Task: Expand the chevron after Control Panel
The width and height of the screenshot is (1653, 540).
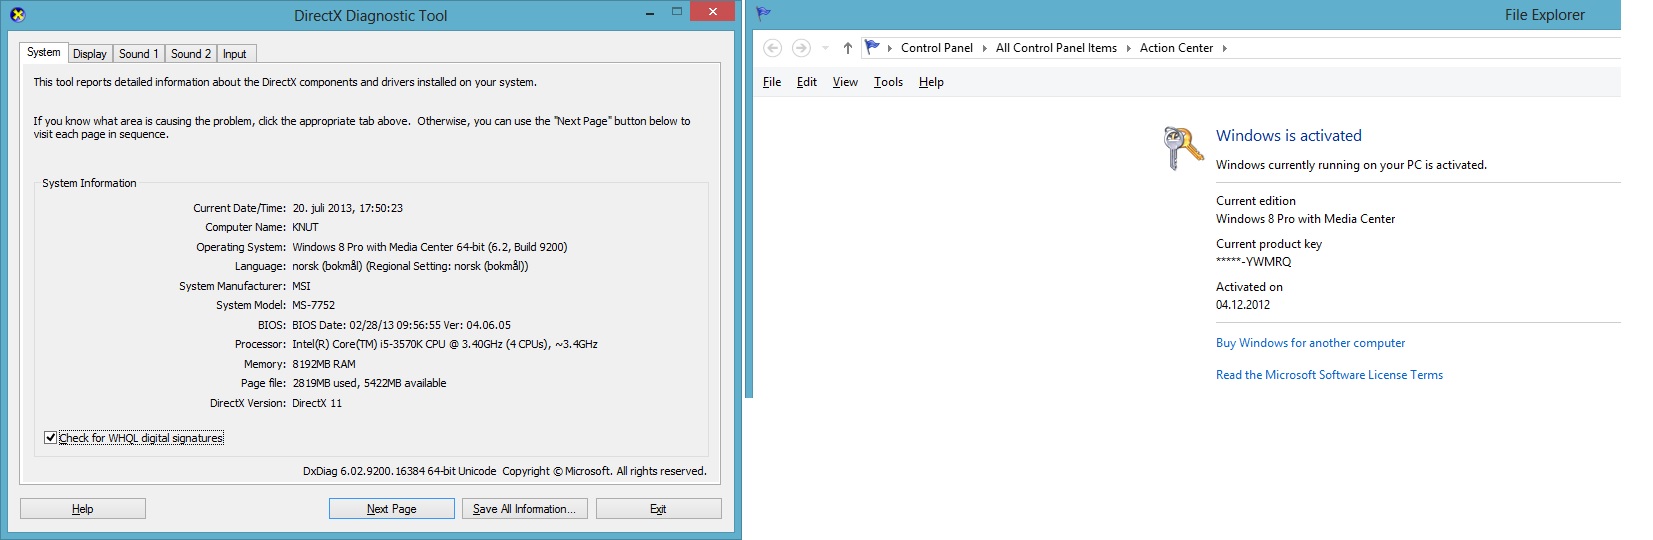Action: [x=984, y=48]
